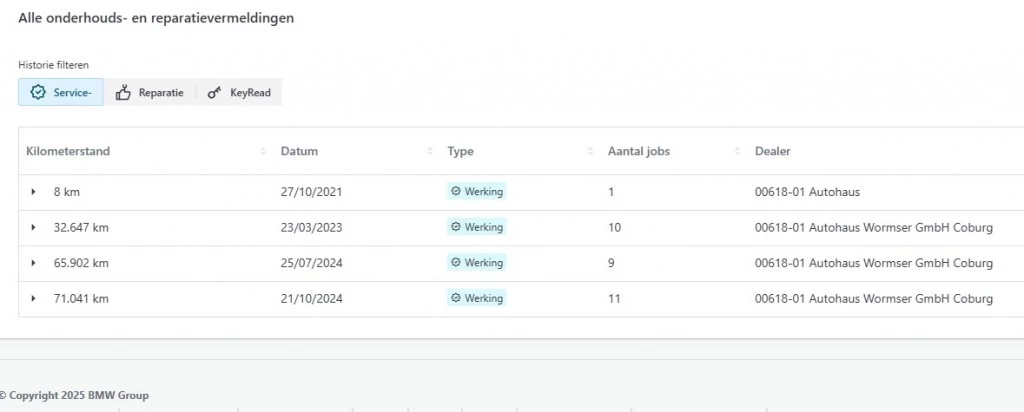Toggle the Service- history filter

61,92
